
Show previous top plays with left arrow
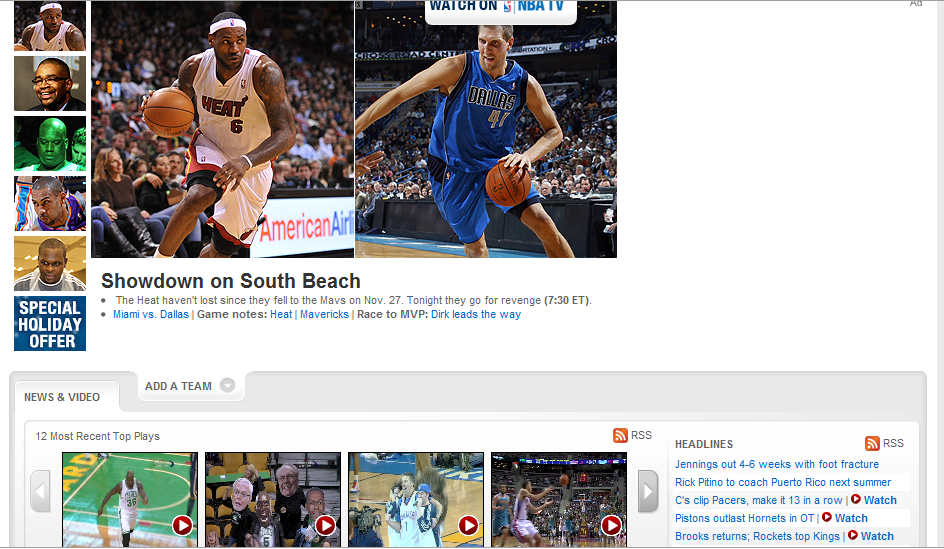point(40,491)
